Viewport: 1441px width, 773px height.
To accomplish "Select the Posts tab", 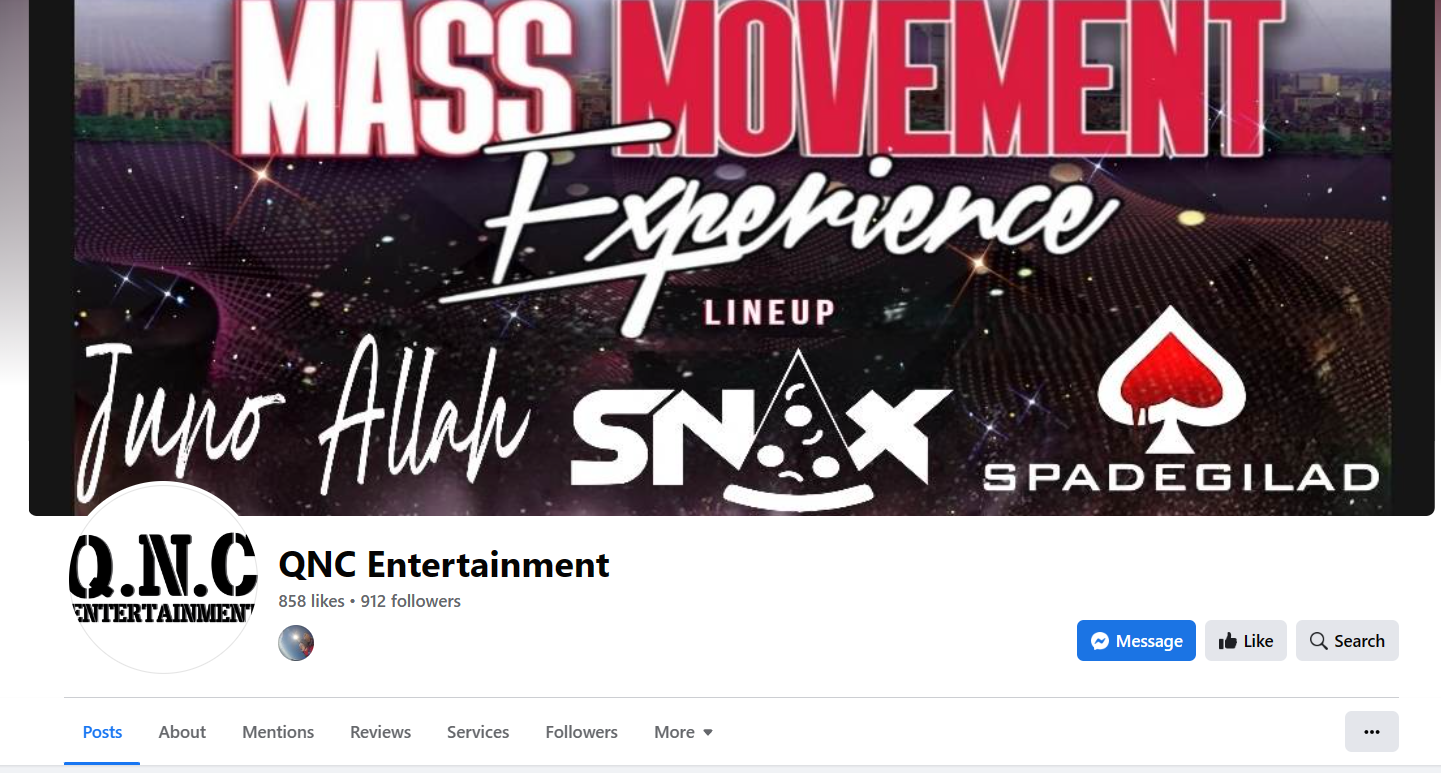I will tap(102, 732).
